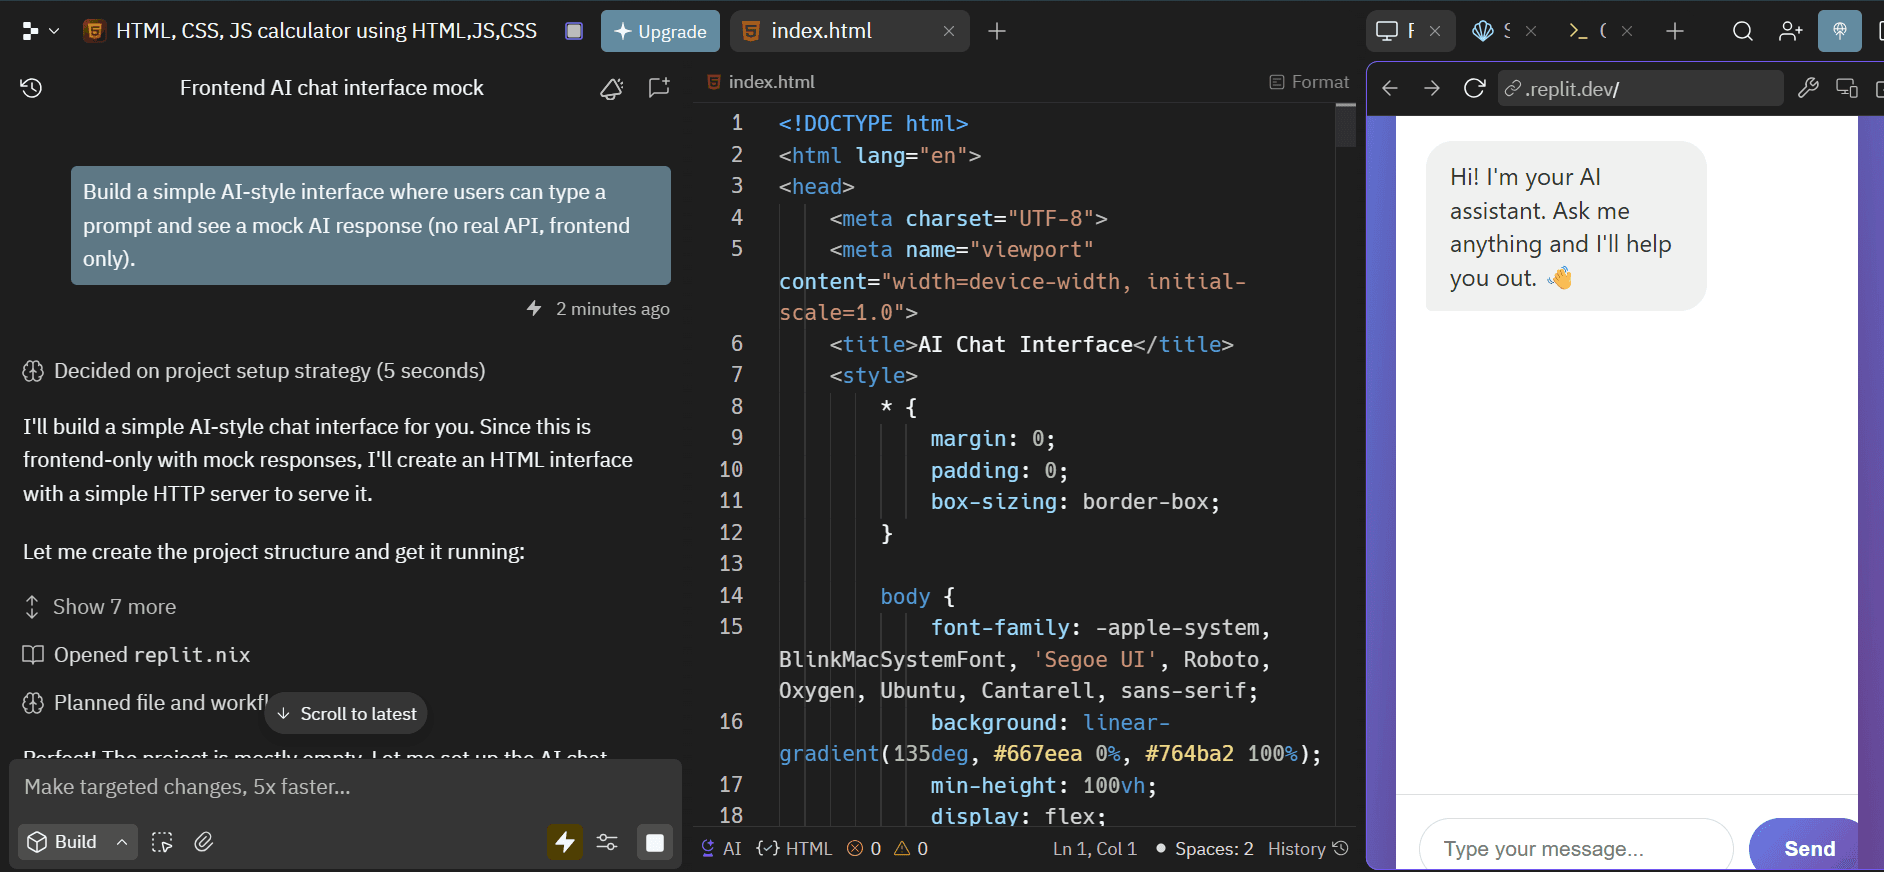The width and height of the screenshot is (1884, 872).
Task: Click the purple square icon beside project title
Action: pyautogui.click(x=574, y=31)
